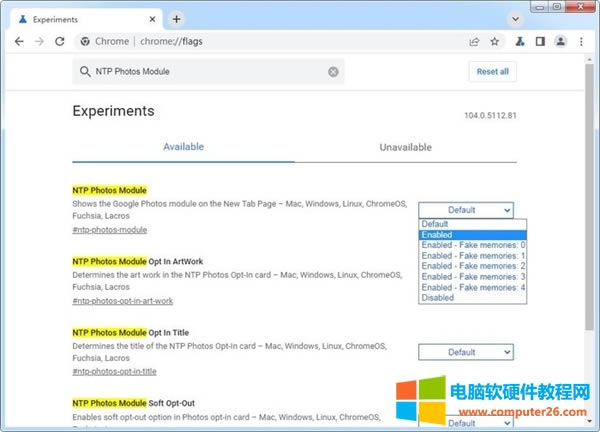Bookmark this page with star icon
The image size is (600, 432).
coord(494,41)
